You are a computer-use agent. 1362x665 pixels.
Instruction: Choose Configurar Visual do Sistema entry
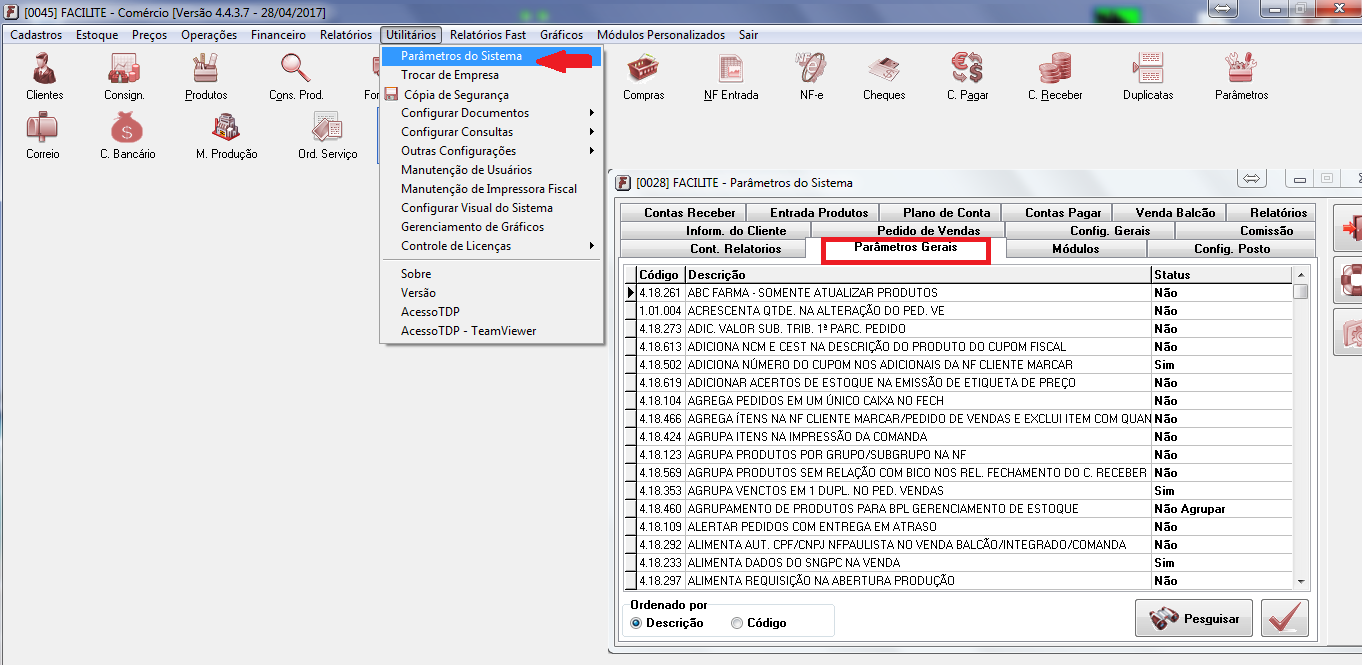(x=492, y=208)
